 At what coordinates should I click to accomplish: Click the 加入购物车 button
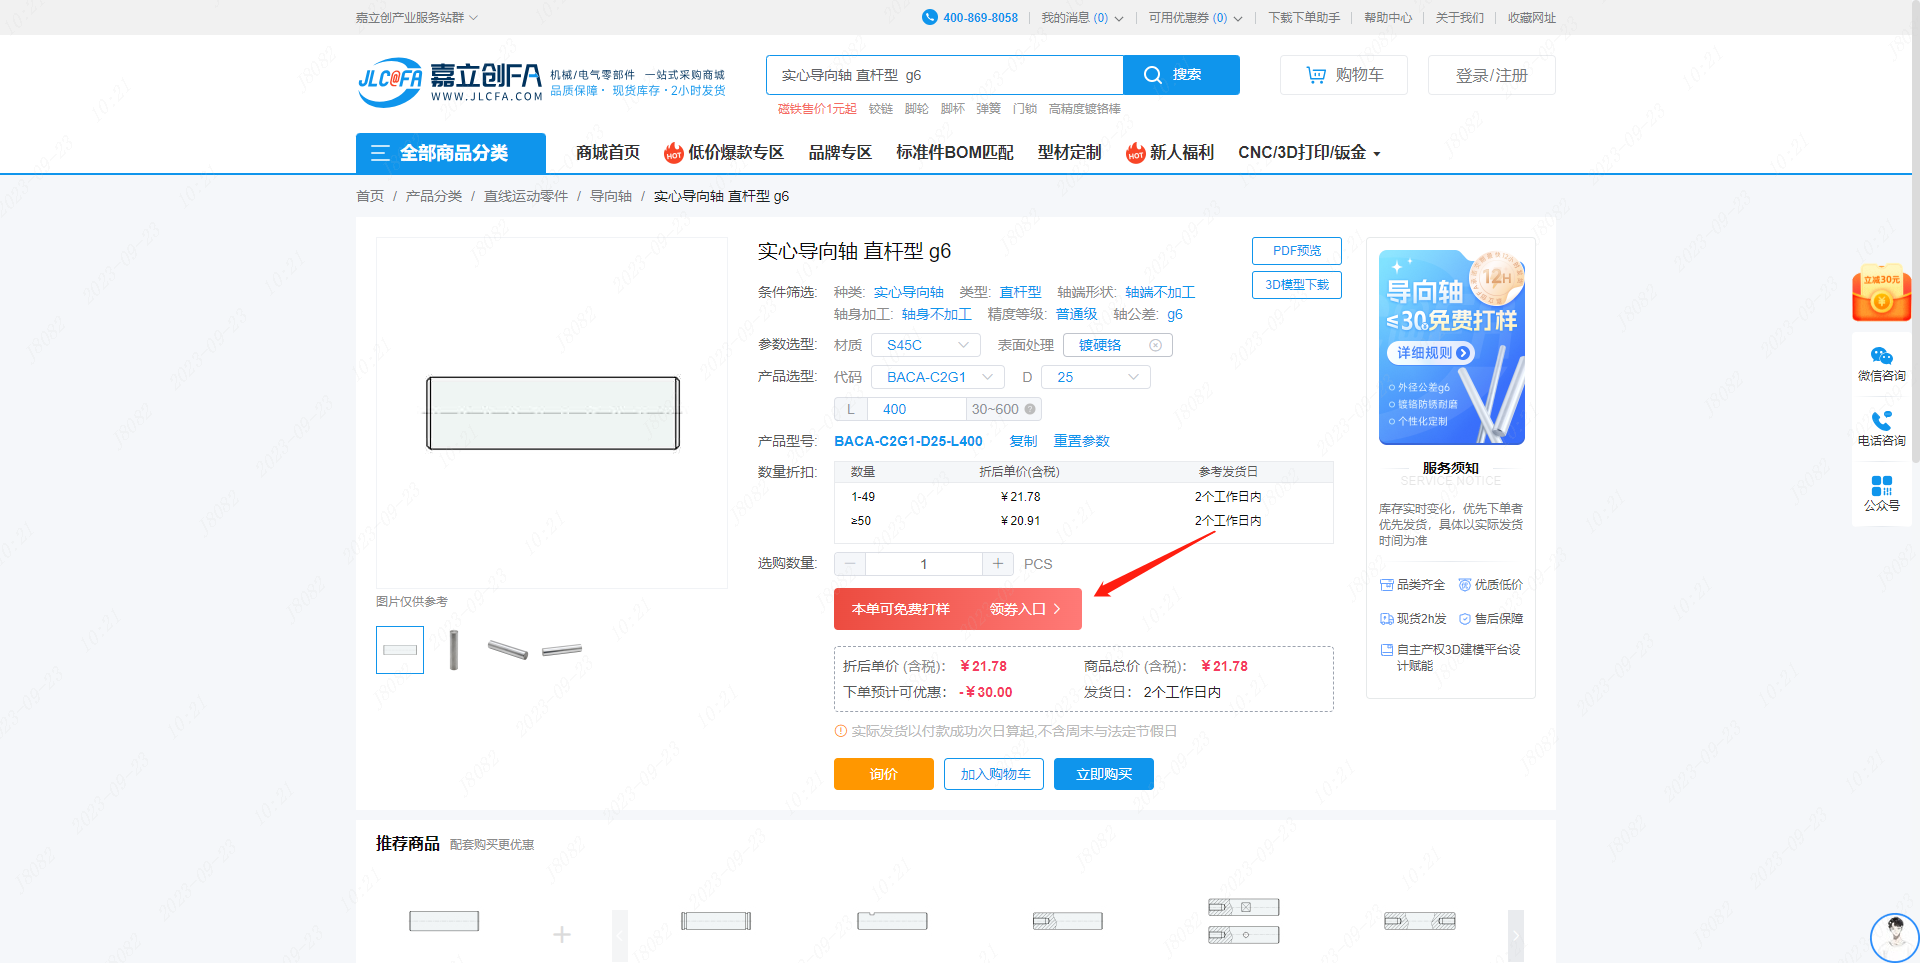coord(994,774)
